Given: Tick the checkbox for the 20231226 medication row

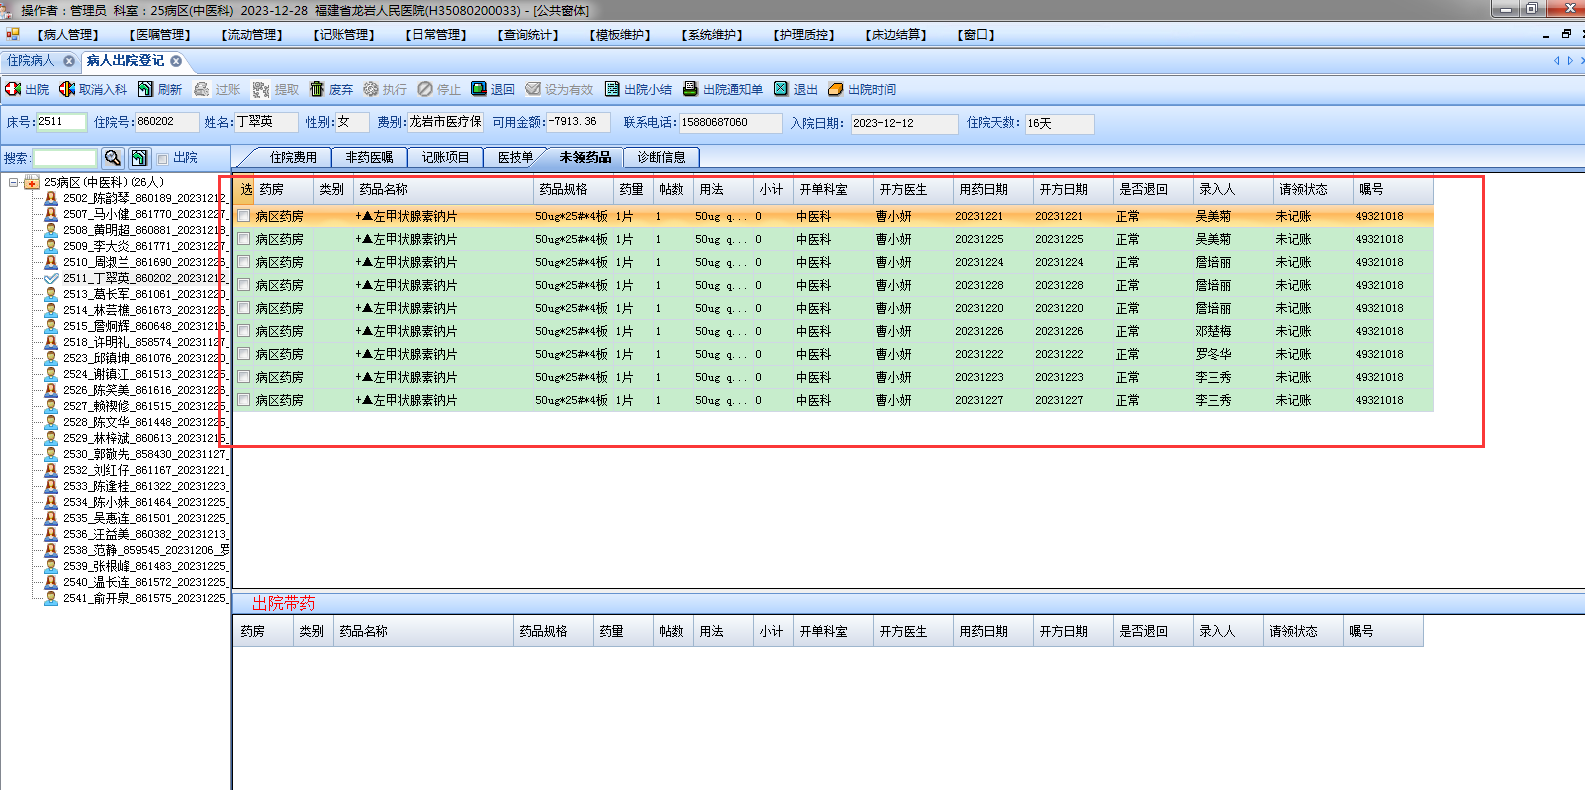Looking at the screenshot, I should [244, 331].
